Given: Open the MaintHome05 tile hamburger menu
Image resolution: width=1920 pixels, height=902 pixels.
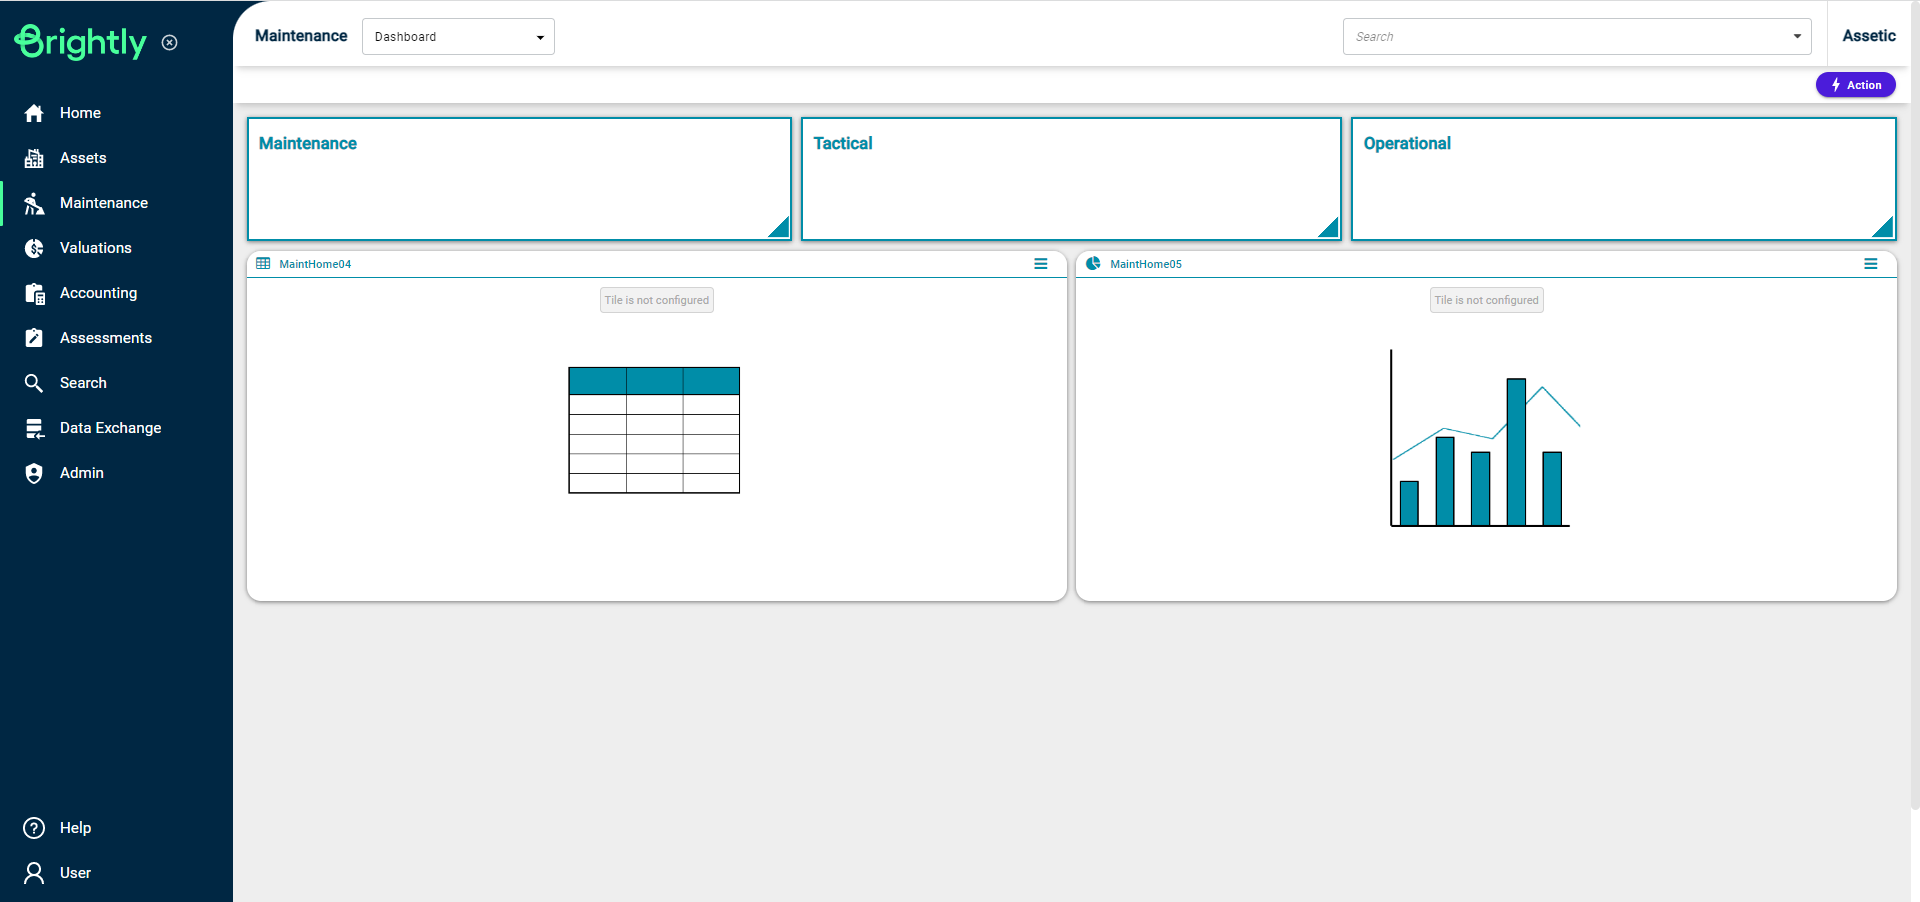Looking at the screenshot, I should [x=1871, y=264].
